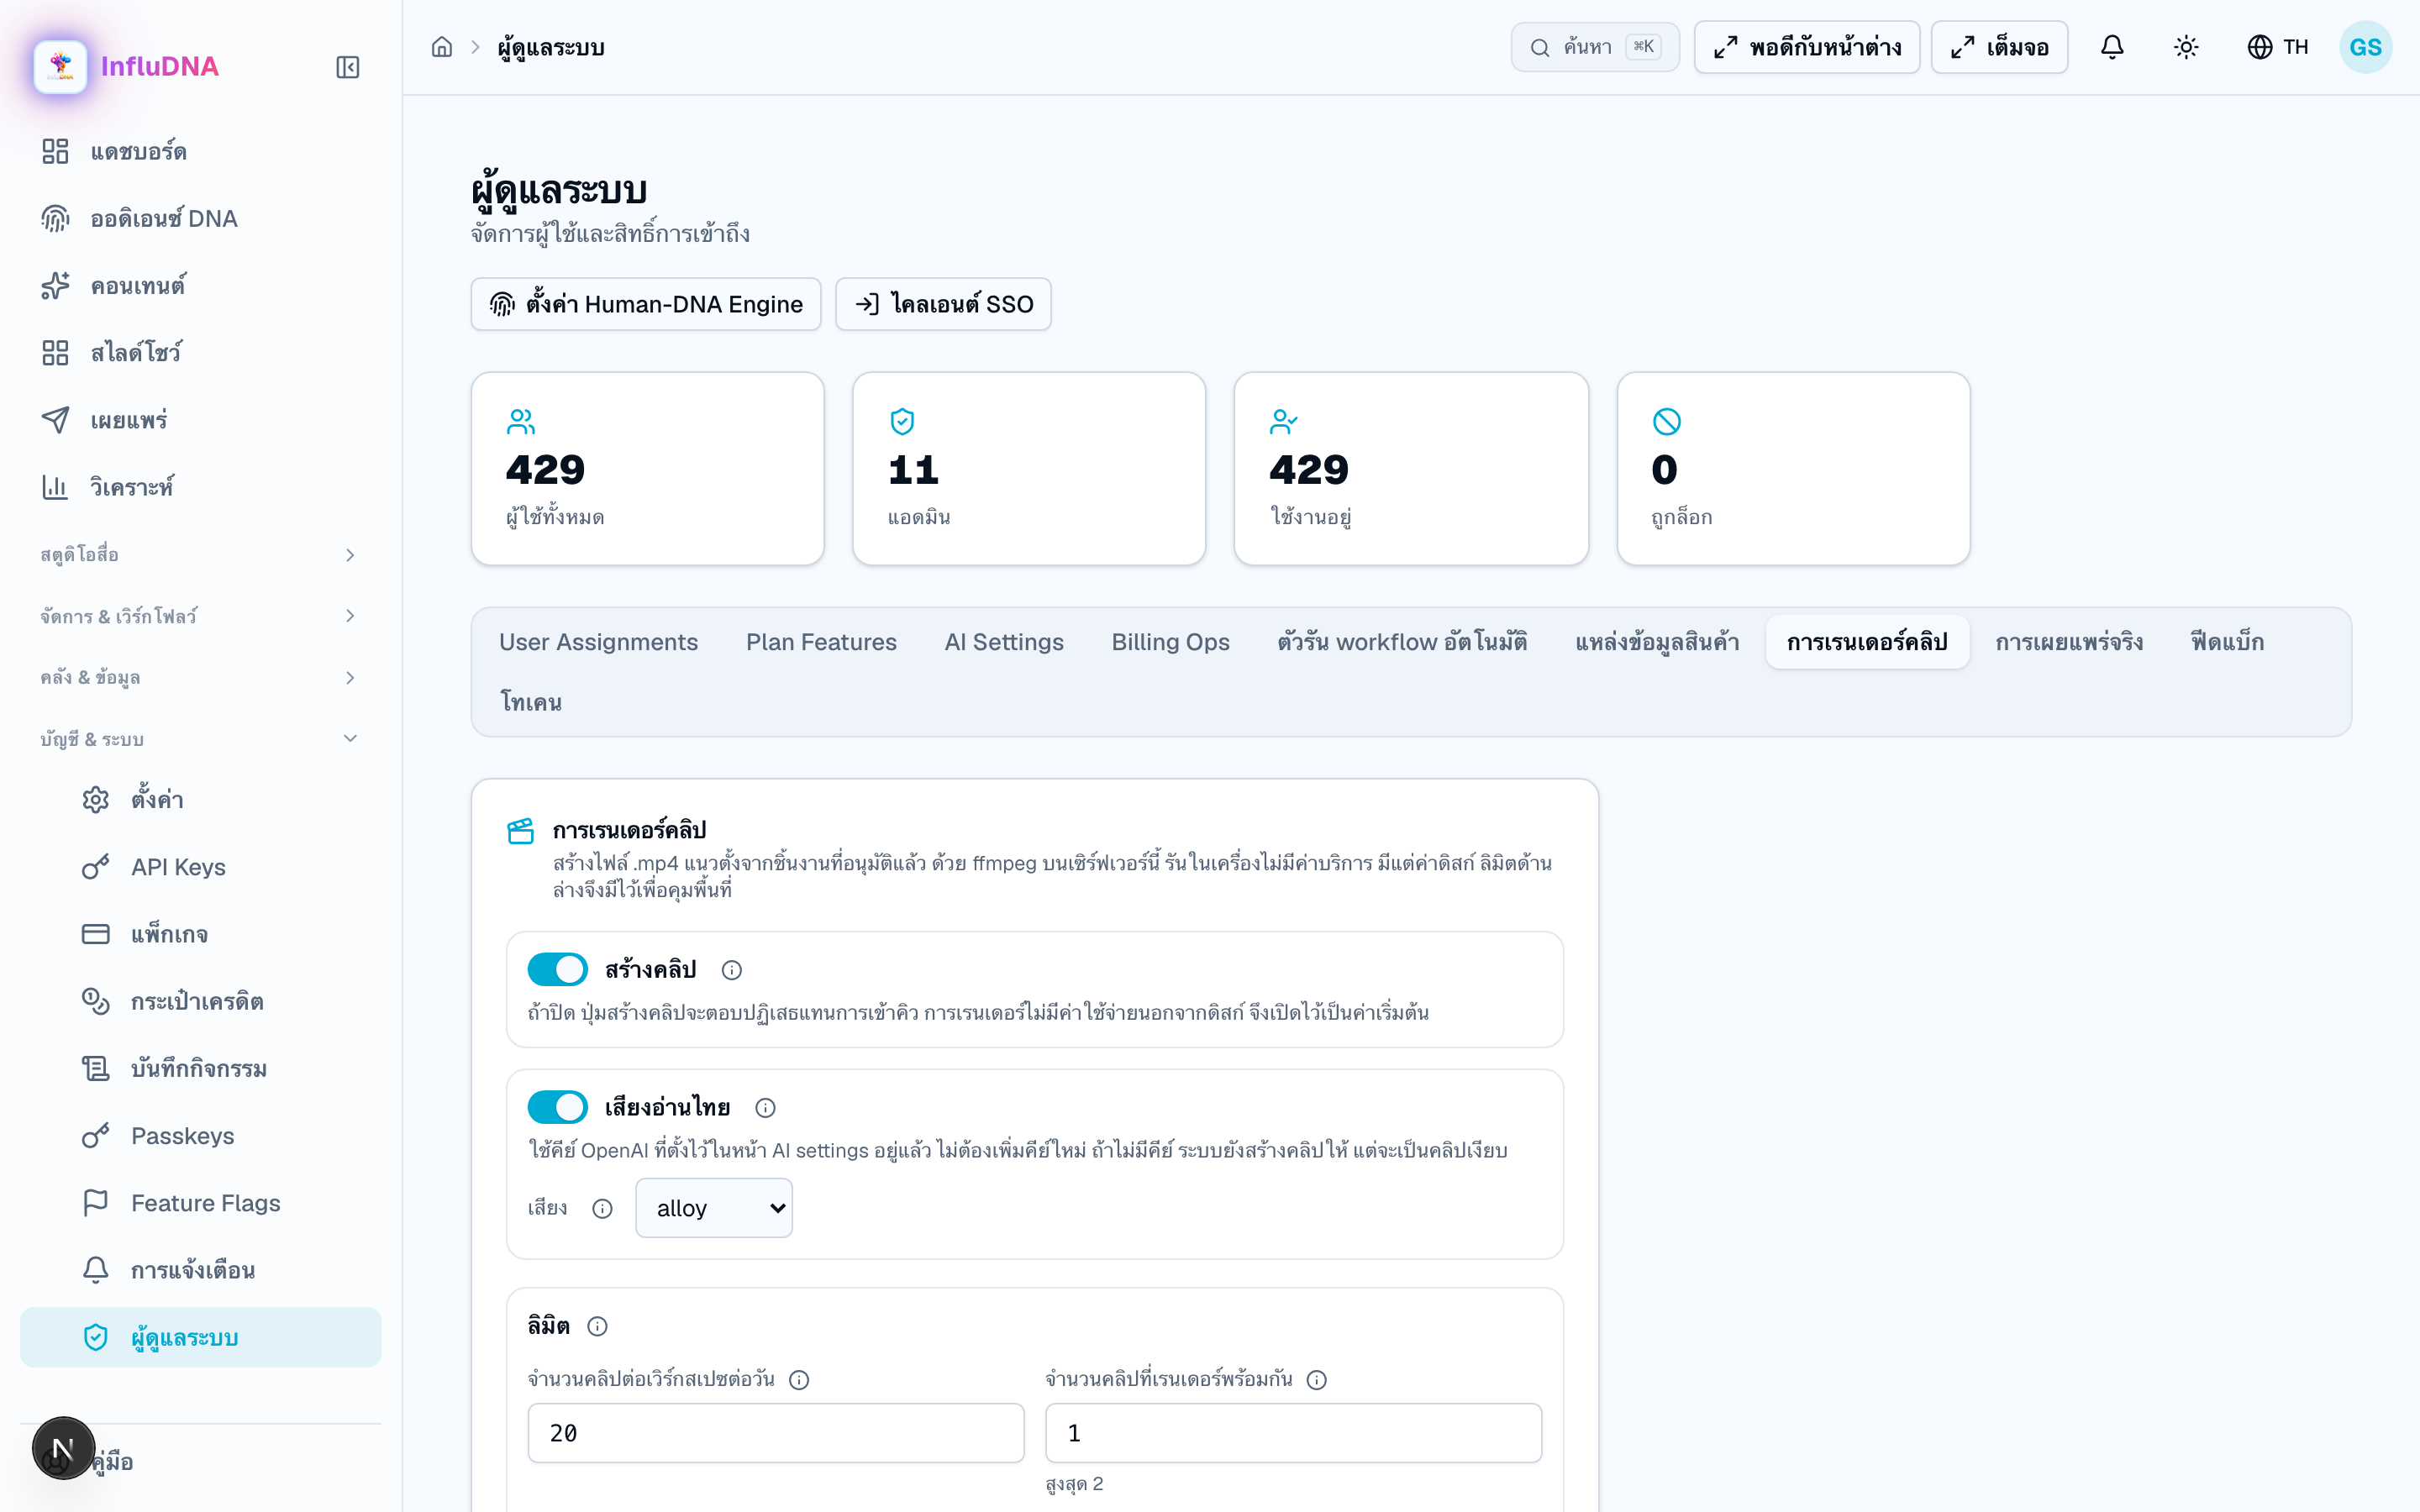Image resolution: width=2420 pixels, height=1512 pixels.
Task: Focus the daily clips per workspace field
Action: point(776,1433)
